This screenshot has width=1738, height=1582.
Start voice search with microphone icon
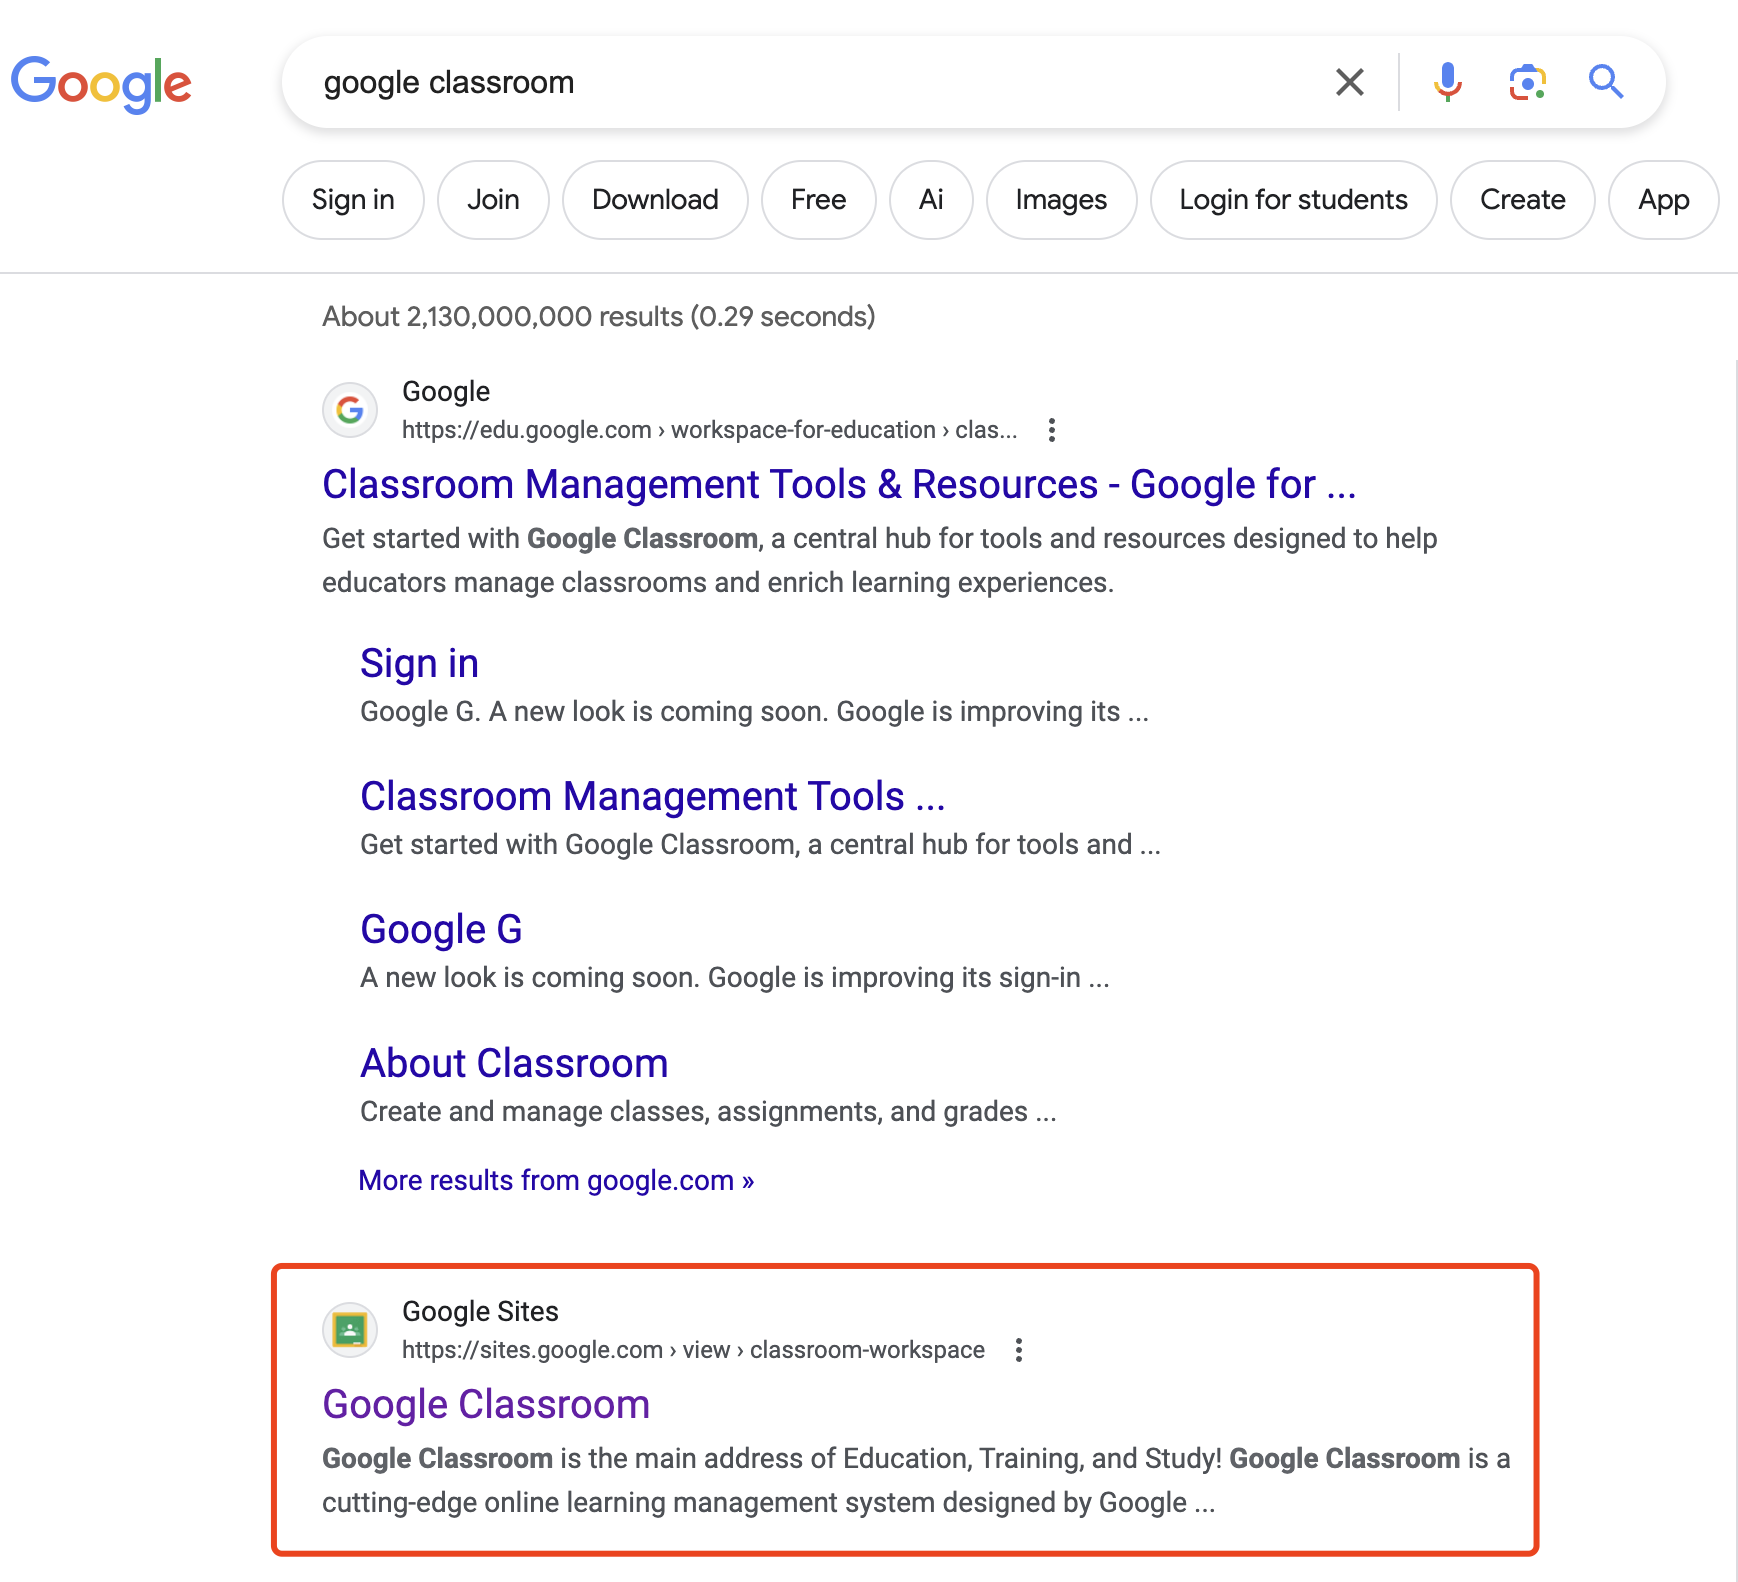coord(1447,82)
